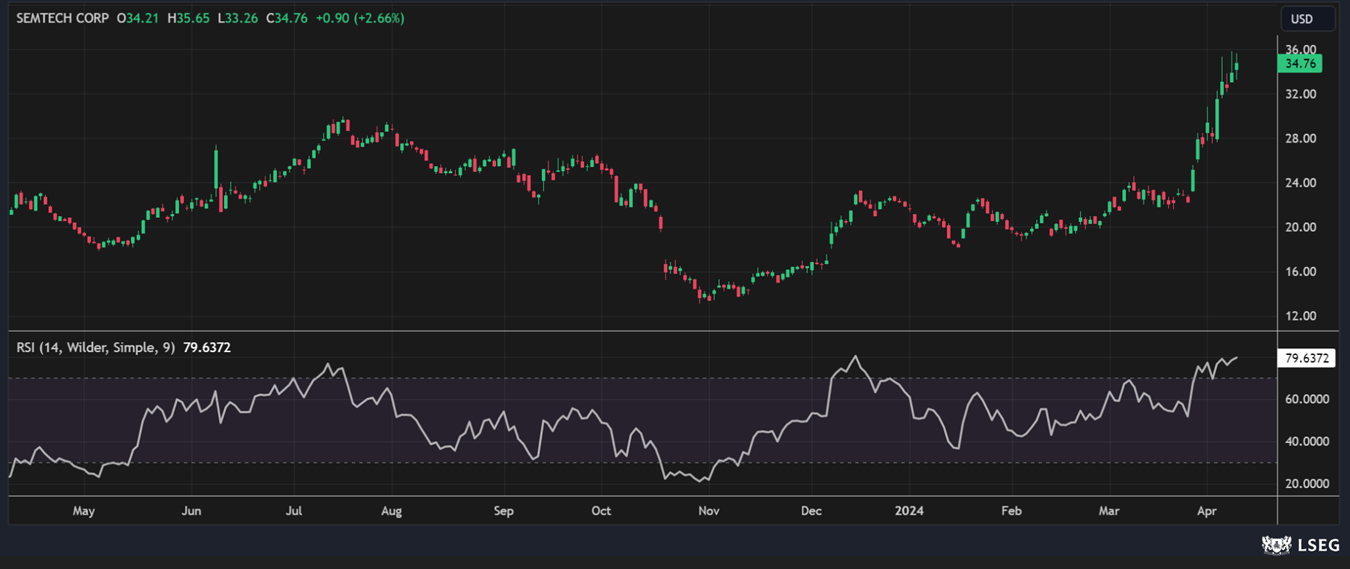Click the RSI (14, Wilder, Simple, 9) legend
Screen dimensions: 1350x569
96,347
